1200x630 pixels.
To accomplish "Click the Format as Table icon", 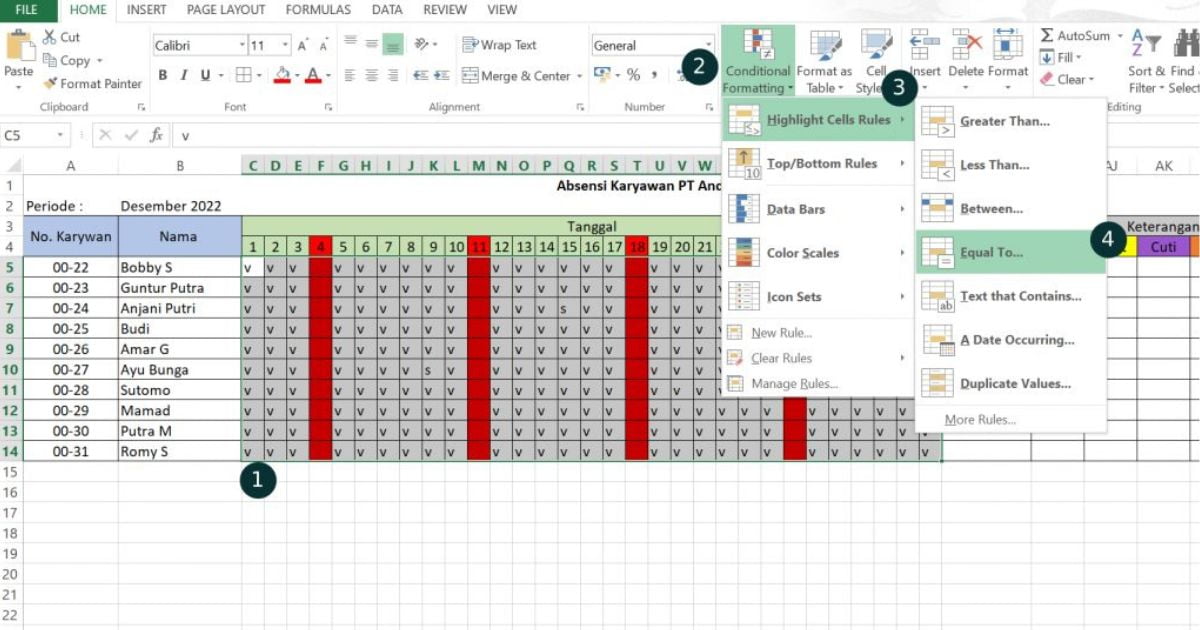I will (x=825, y=46).
